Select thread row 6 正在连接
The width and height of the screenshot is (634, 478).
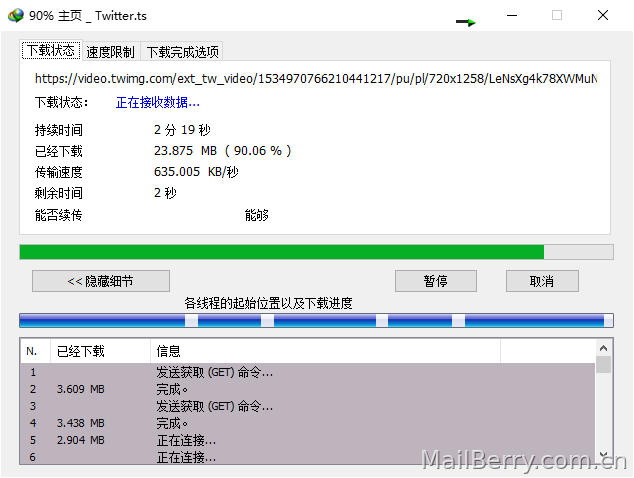(x=308, y=457)
